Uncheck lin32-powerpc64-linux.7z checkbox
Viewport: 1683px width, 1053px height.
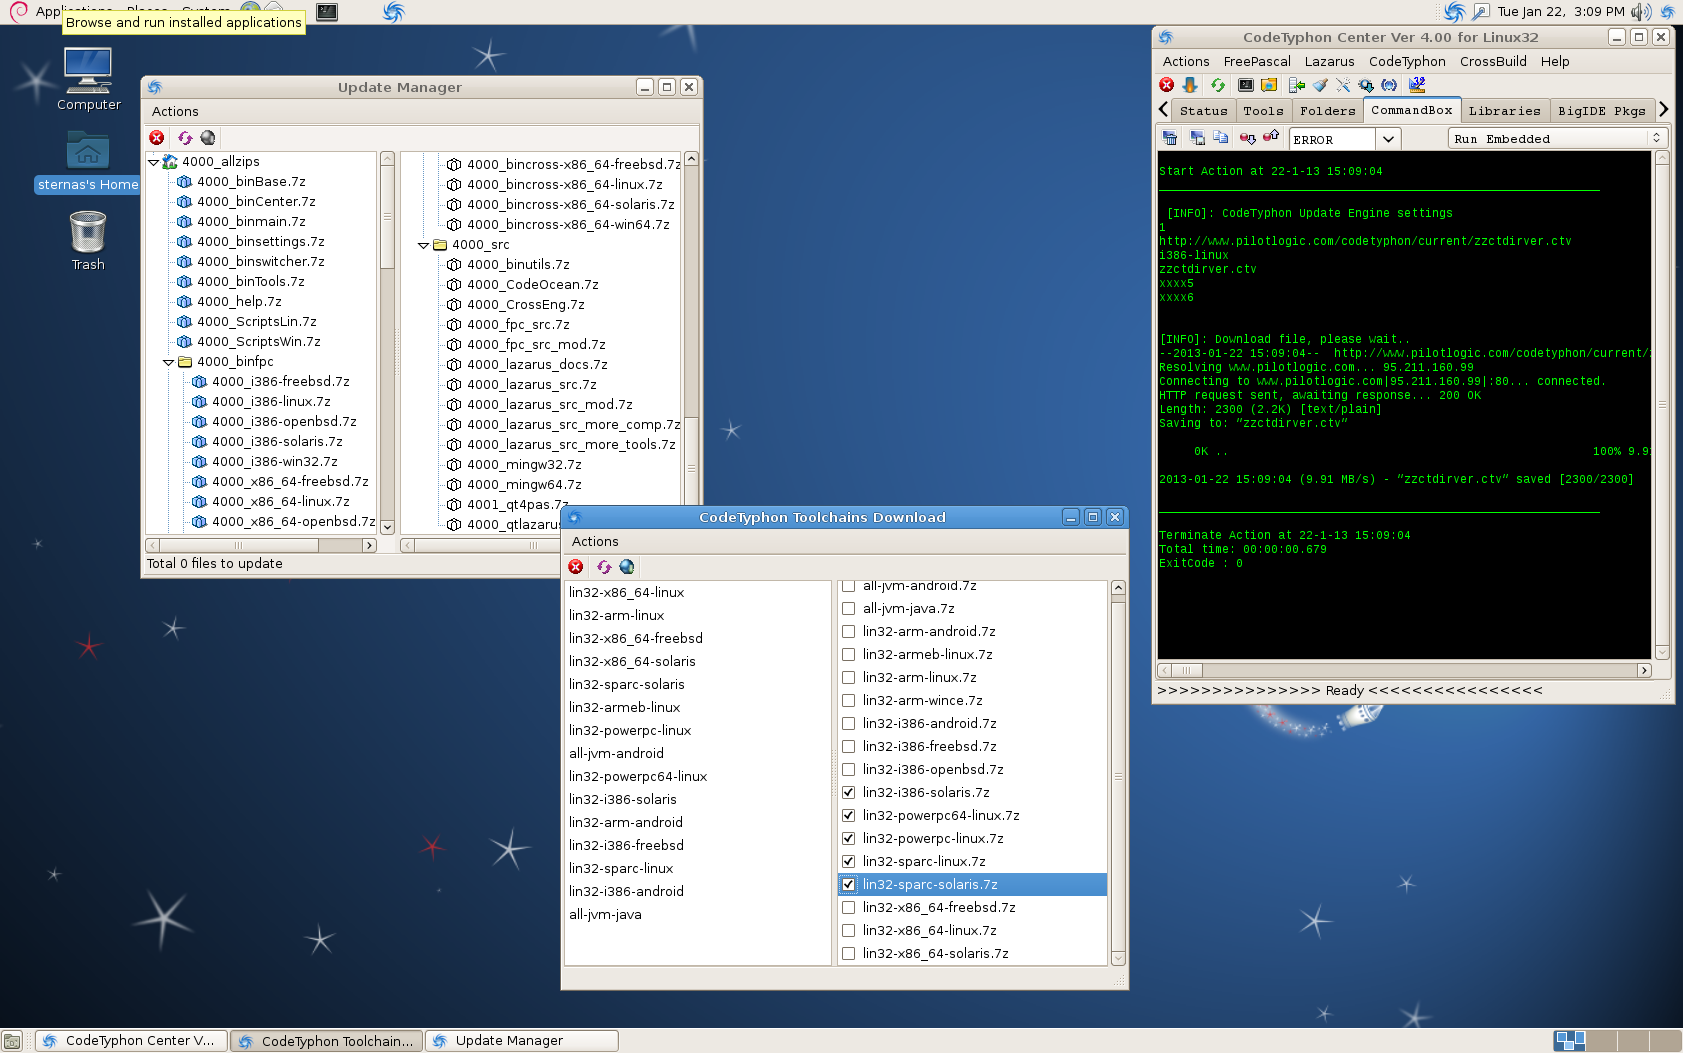(x=848, y=815)
